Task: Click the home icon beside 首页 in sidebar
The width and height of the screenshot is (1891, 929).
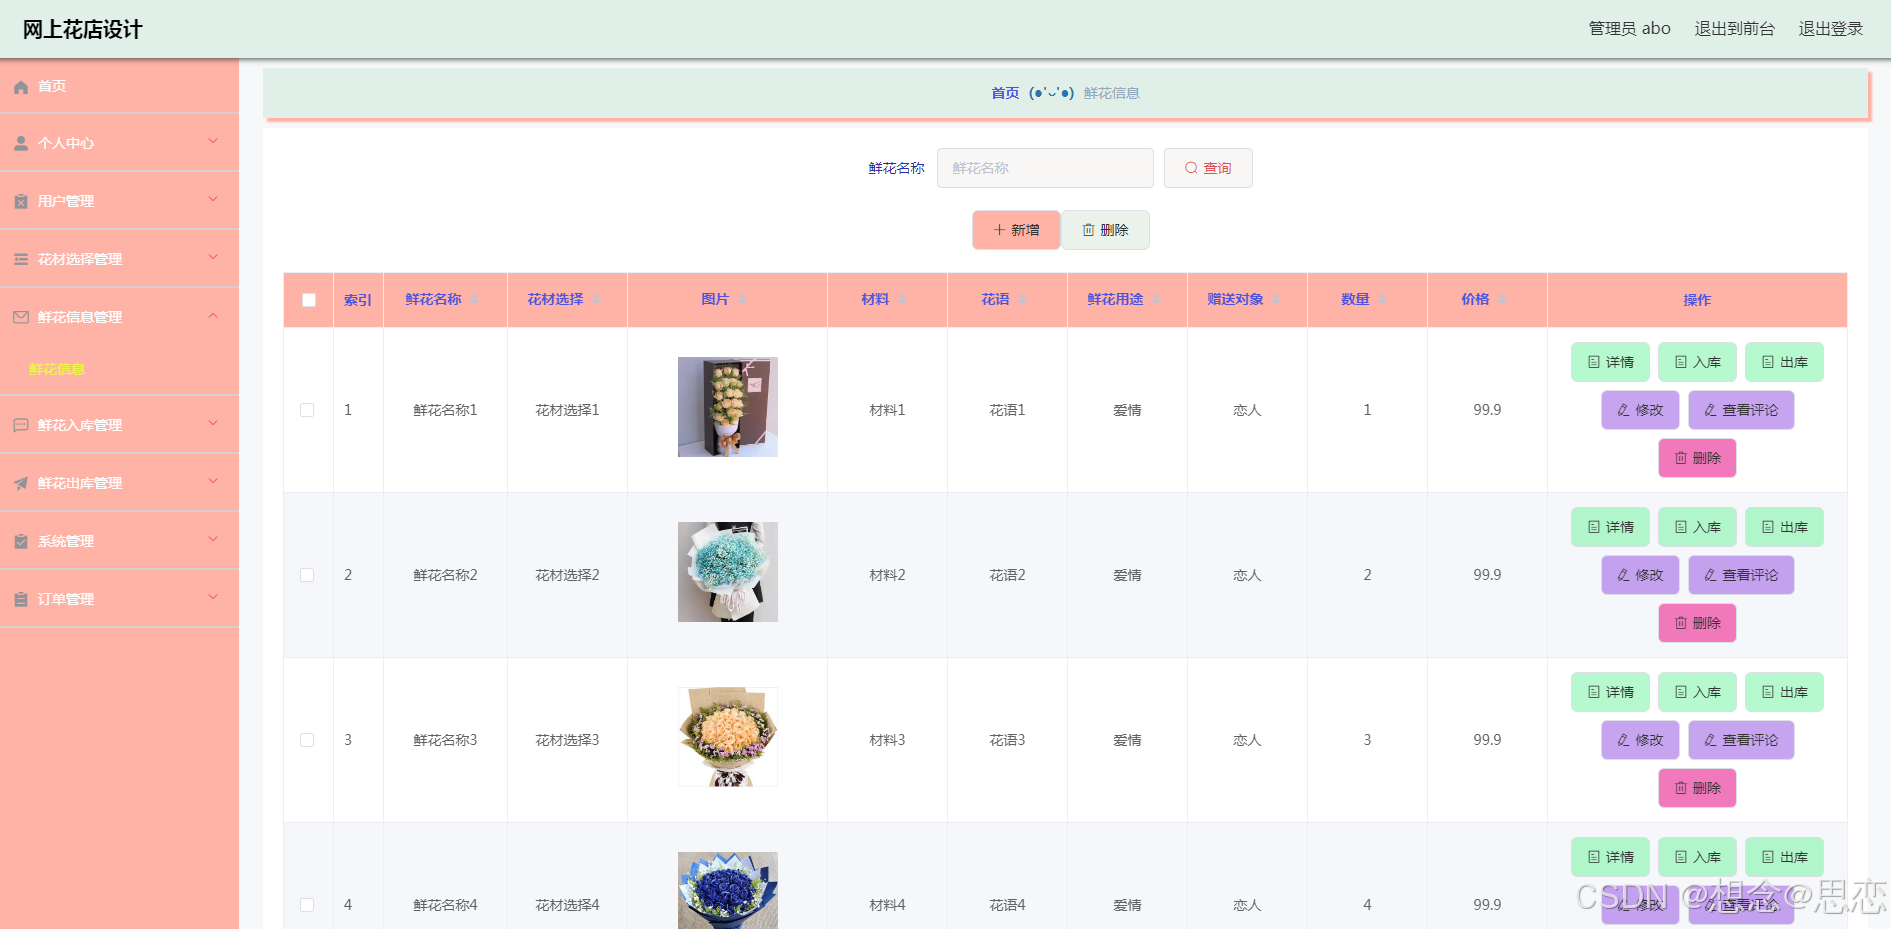Action: coord(21,87)
